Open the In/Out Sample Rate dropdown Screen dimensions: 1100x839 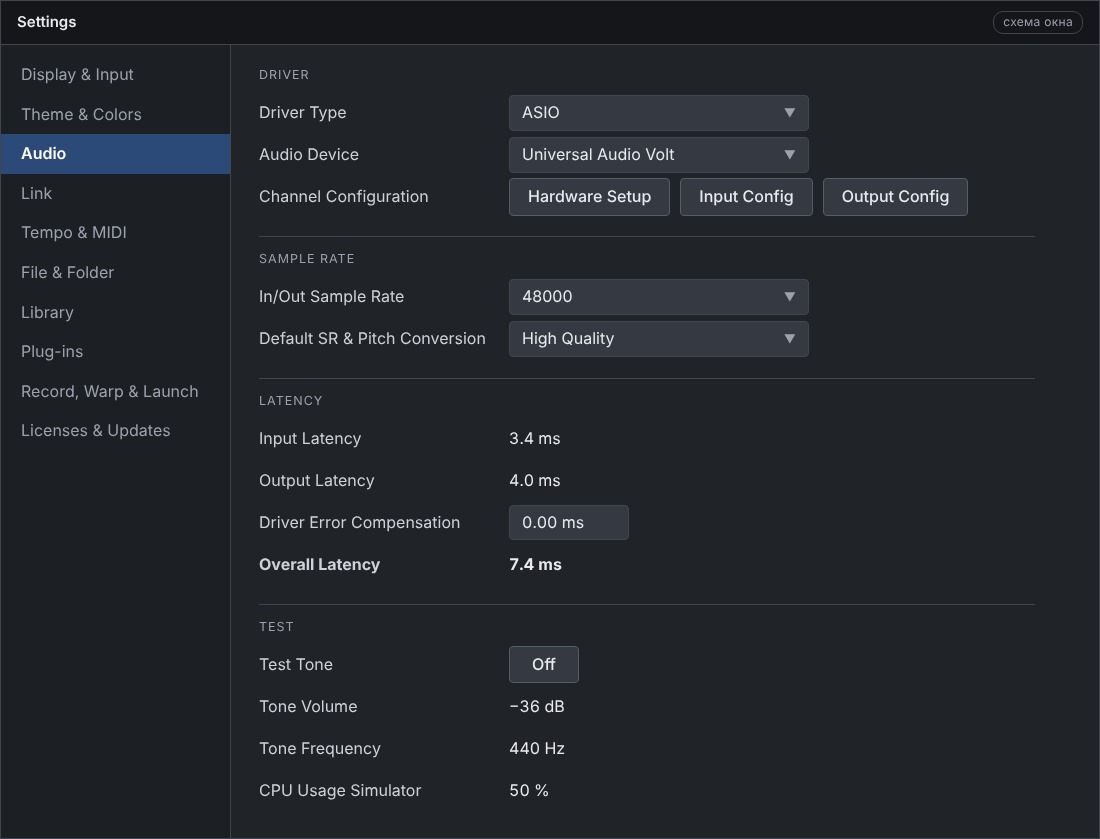click(659, 297)
